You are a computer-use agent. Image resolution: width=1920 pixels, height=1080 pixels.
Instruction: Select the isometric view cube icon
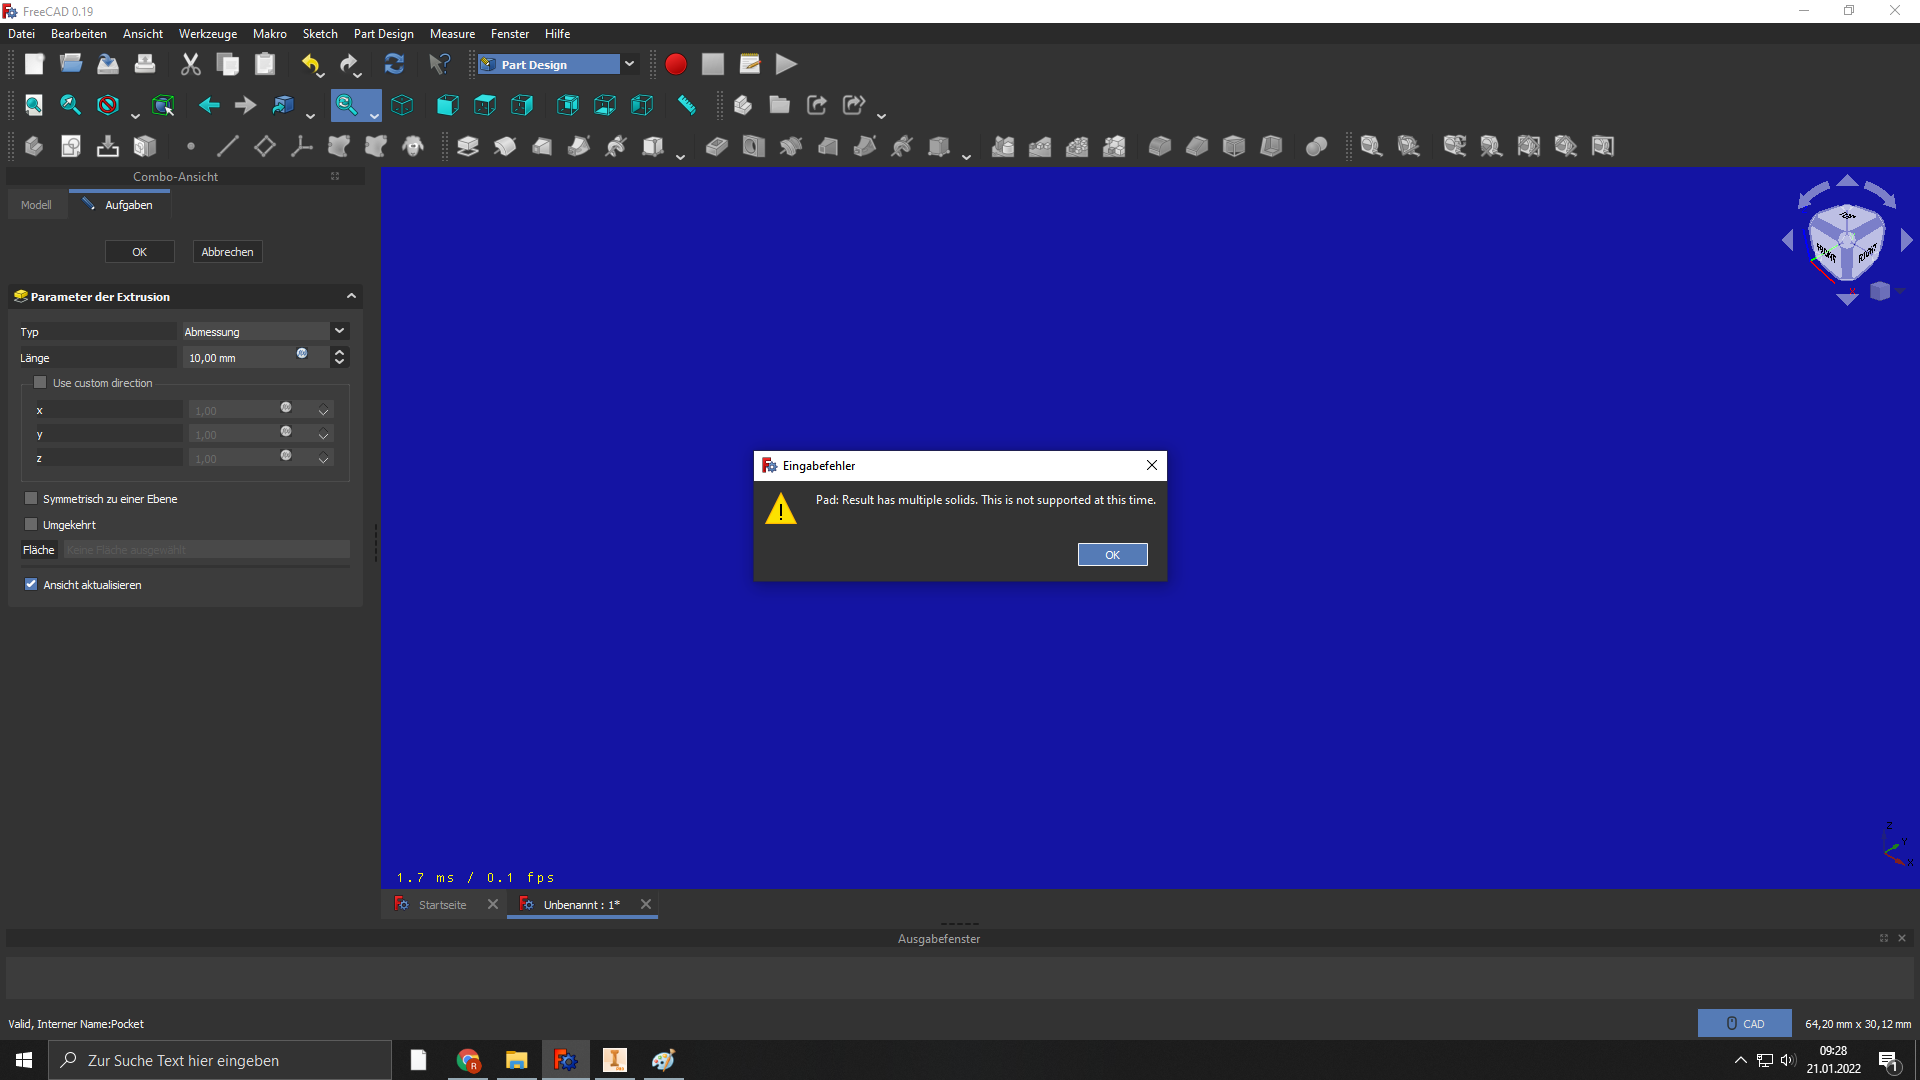(402, 105)
